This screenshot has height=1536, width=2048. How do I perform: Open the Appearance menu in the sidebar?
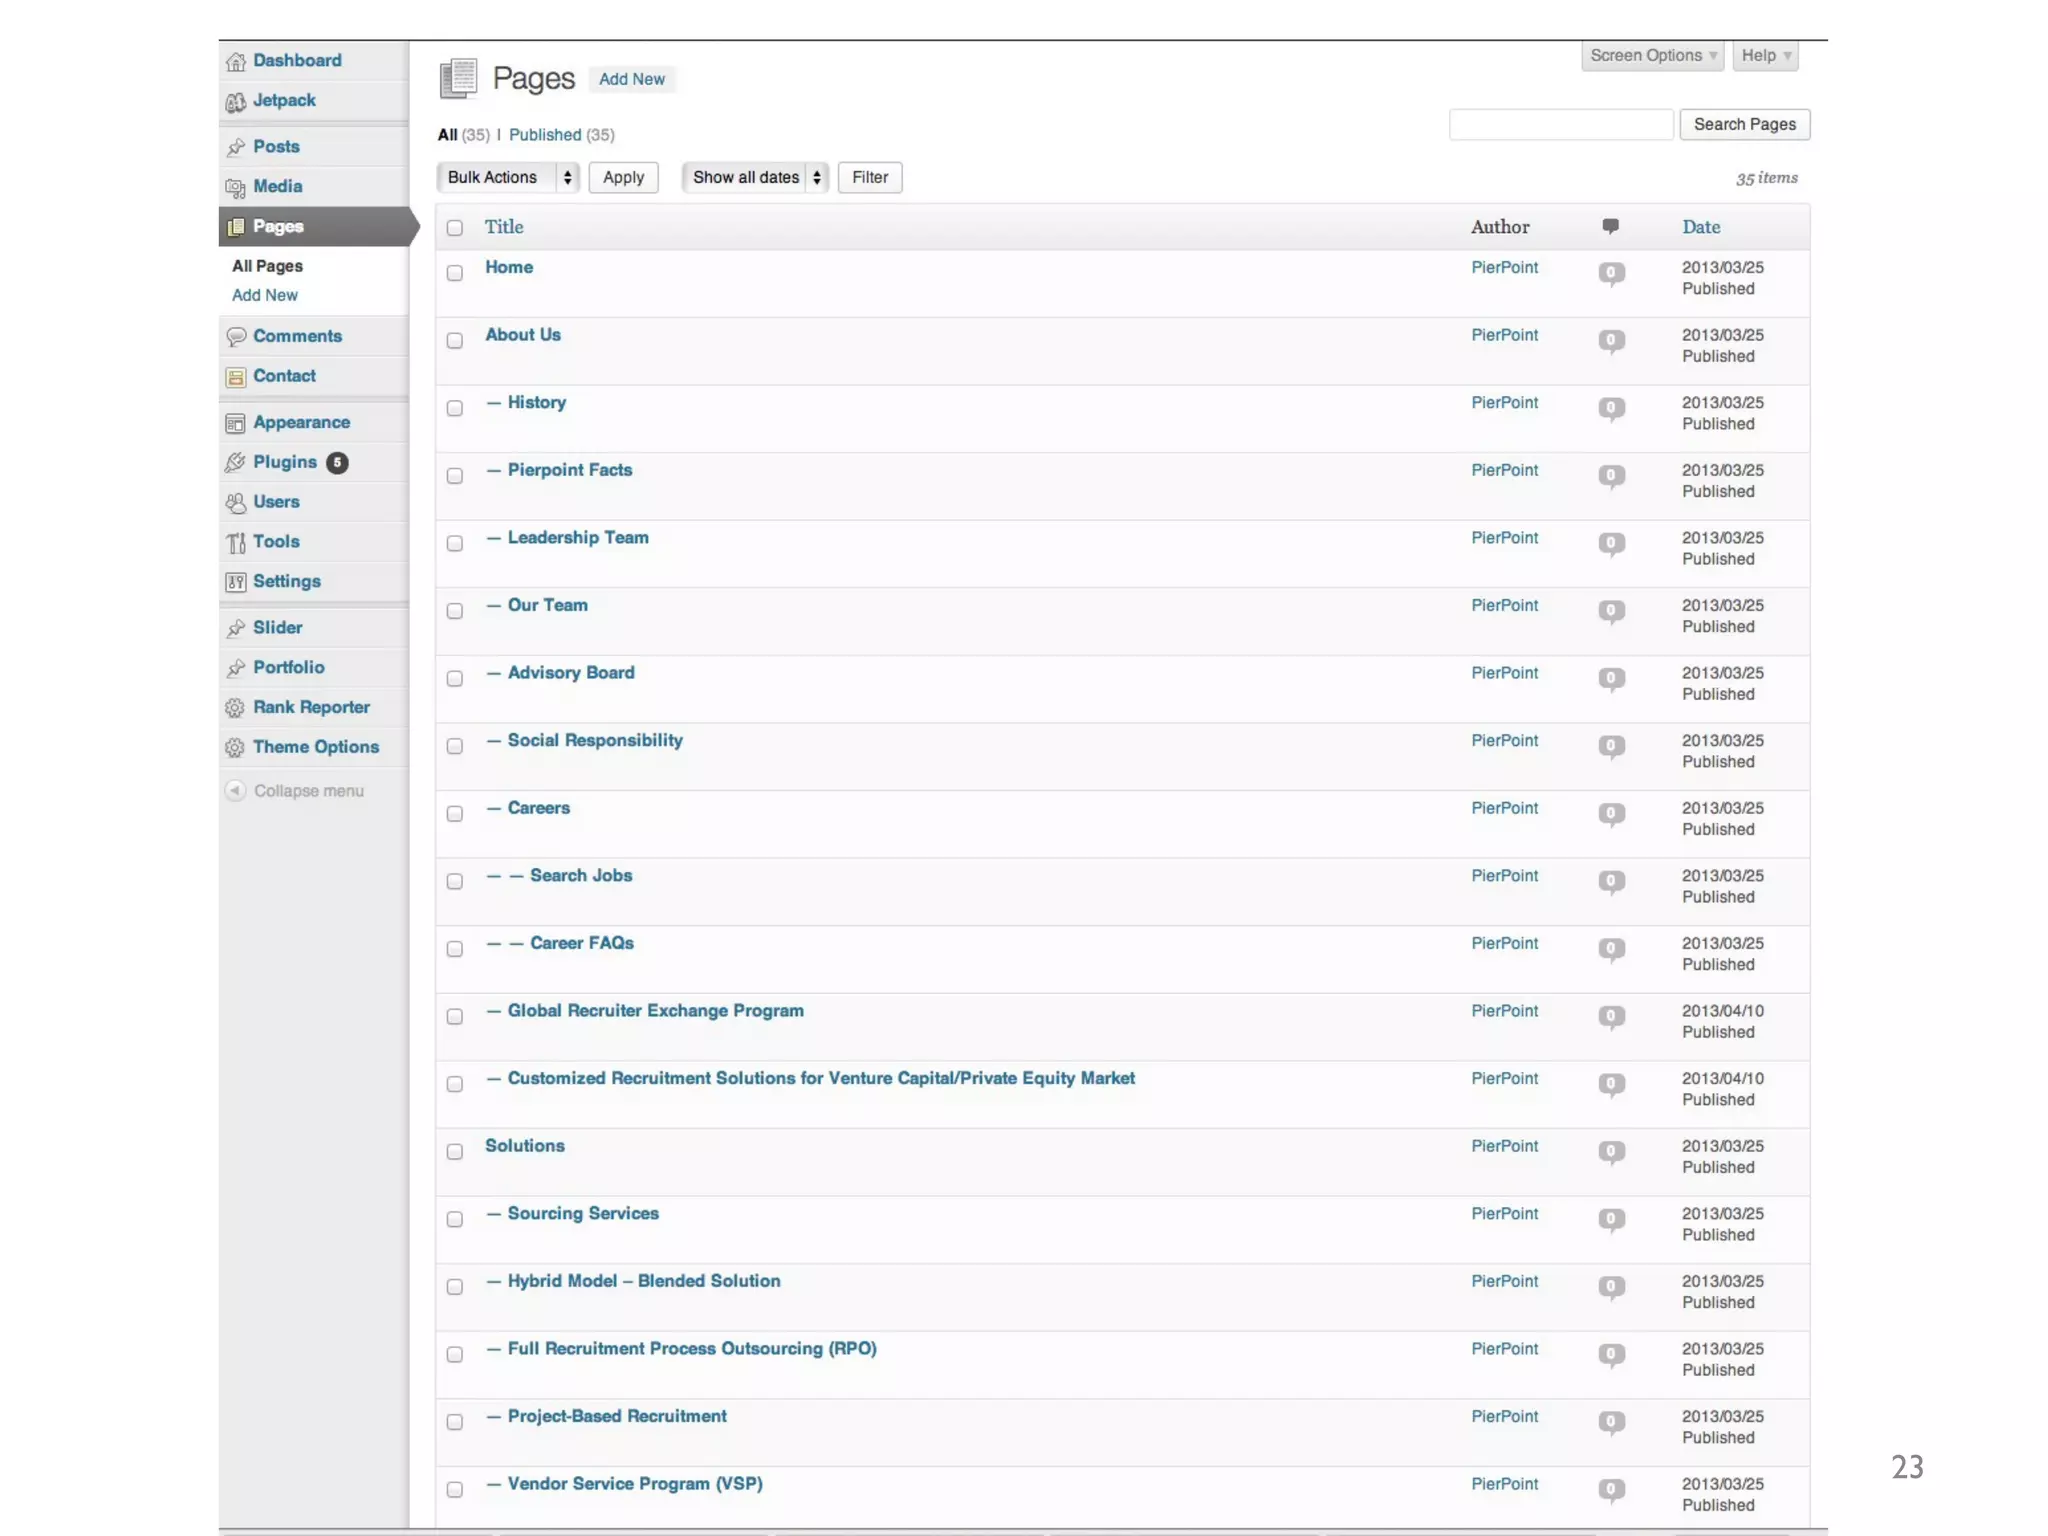pos(301,423)
